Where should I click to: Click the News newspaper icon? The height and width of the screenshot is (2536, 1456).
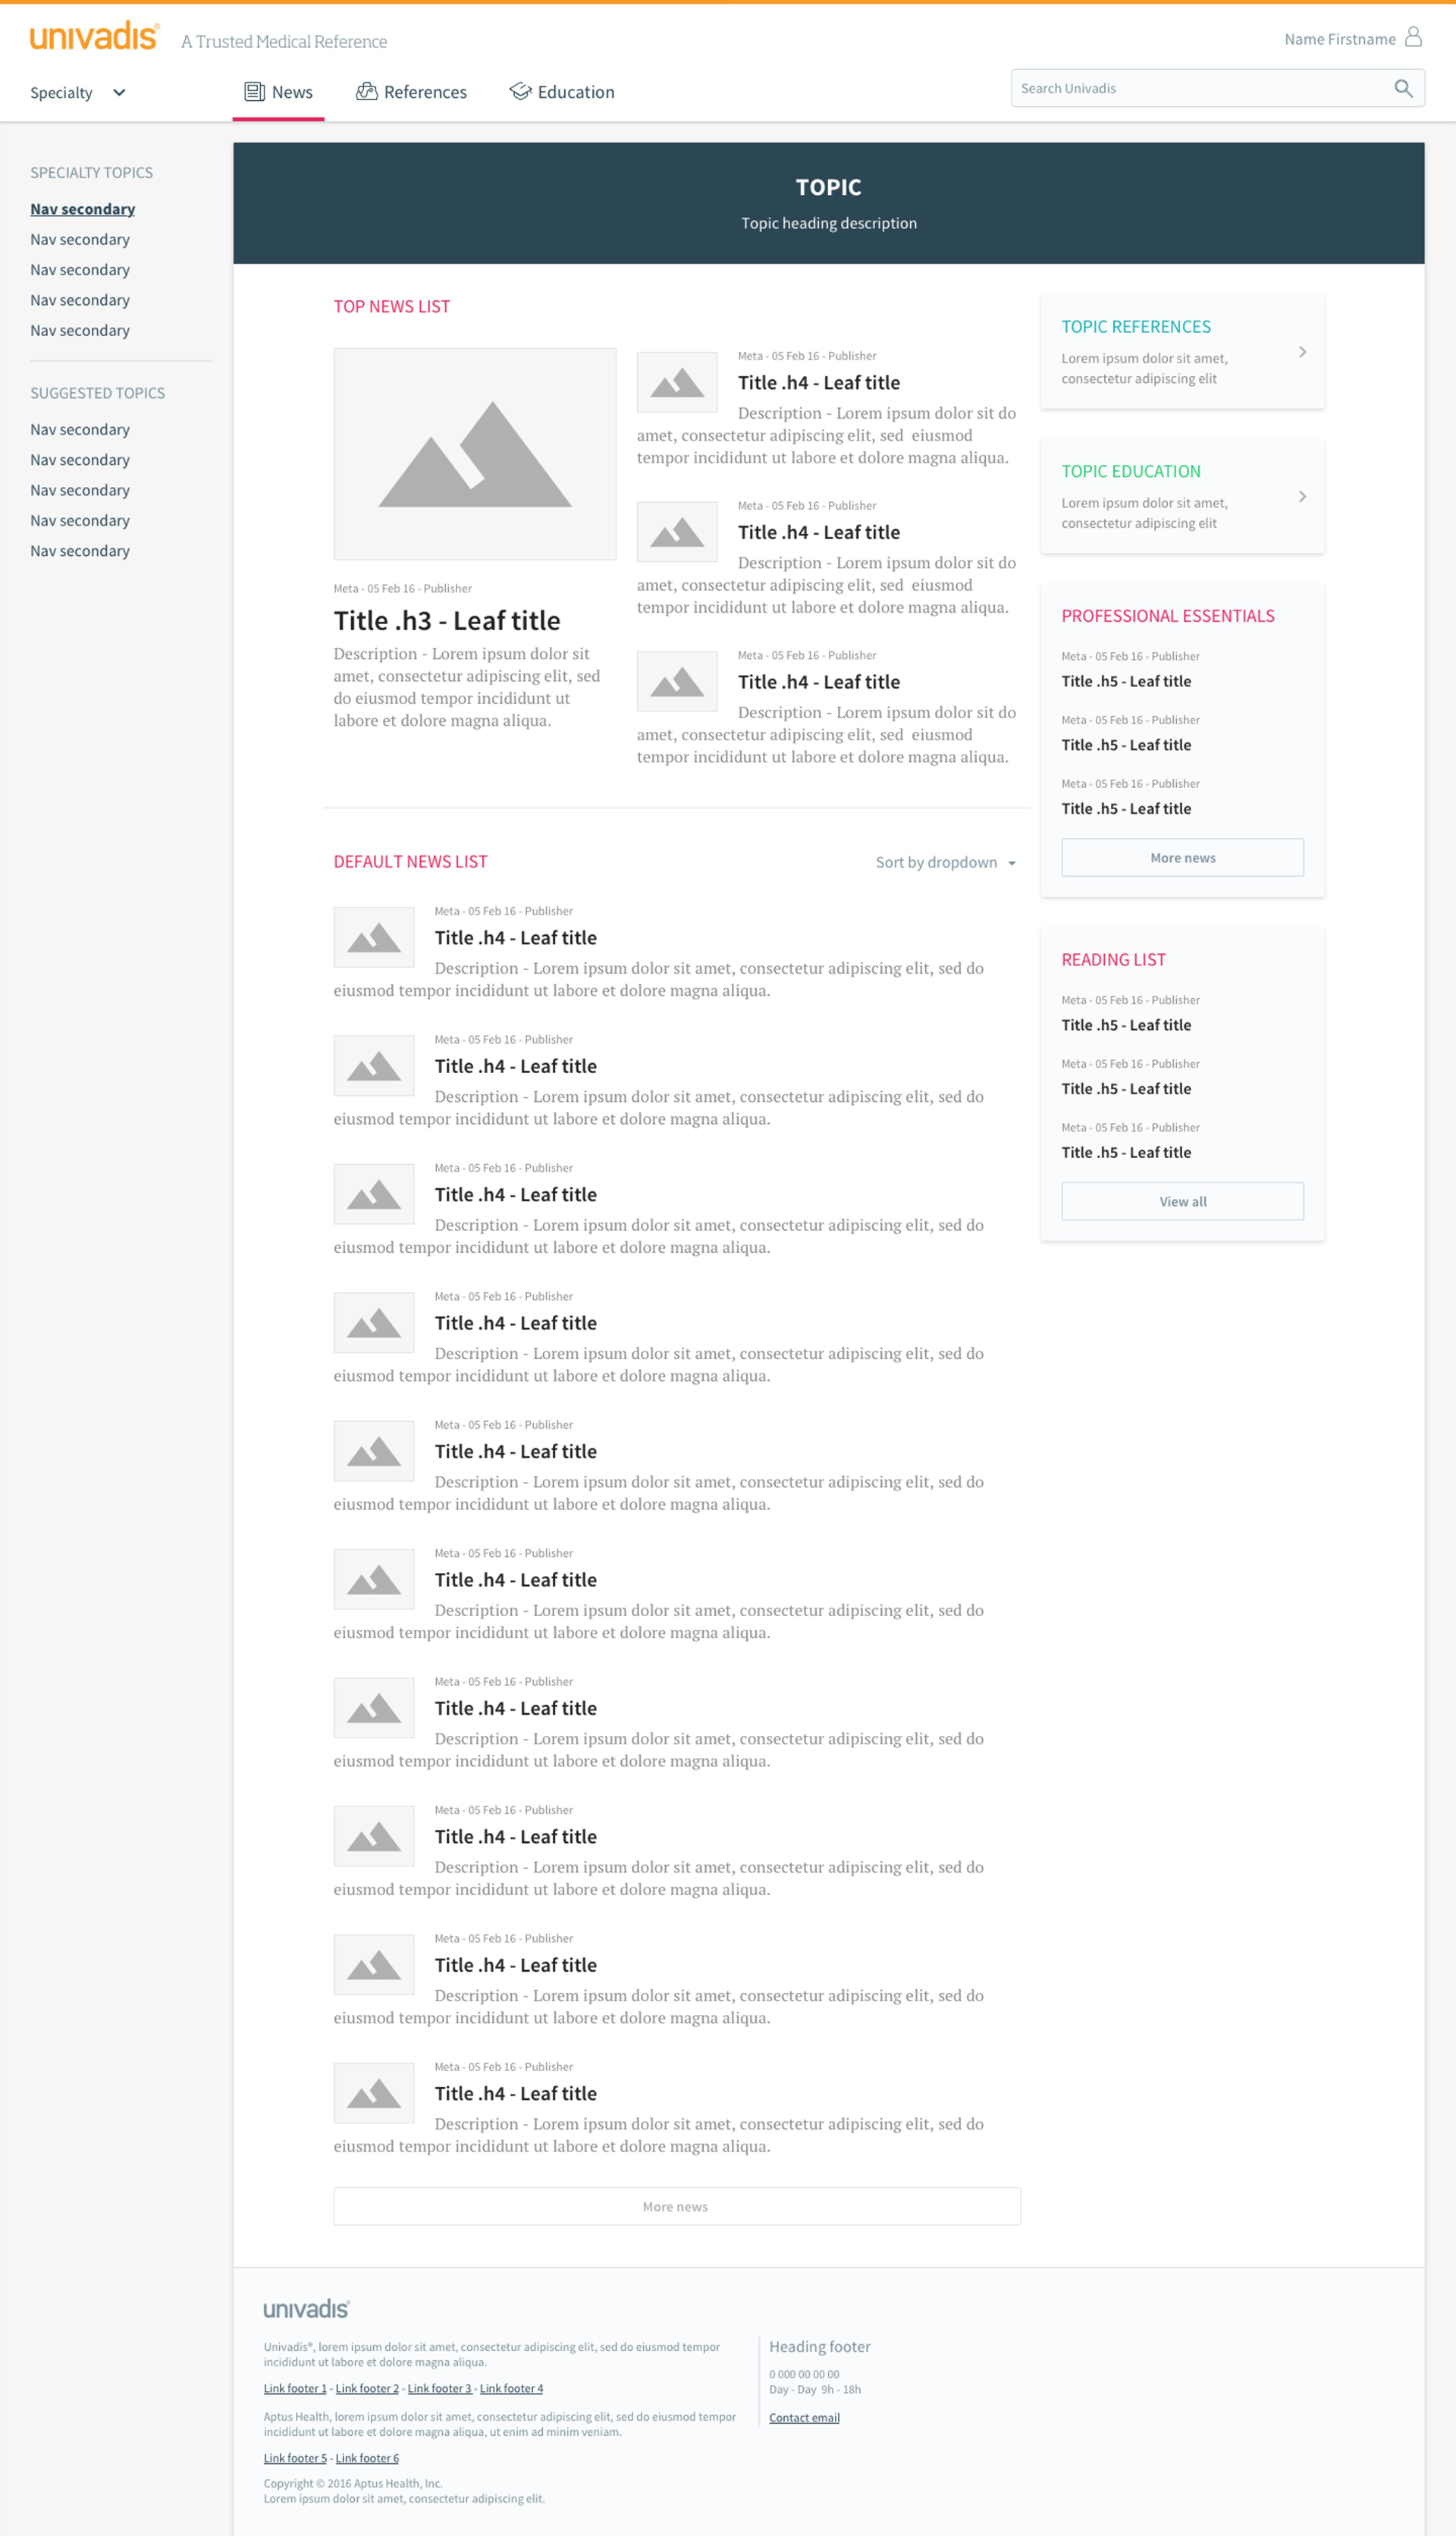click(254, 92)
